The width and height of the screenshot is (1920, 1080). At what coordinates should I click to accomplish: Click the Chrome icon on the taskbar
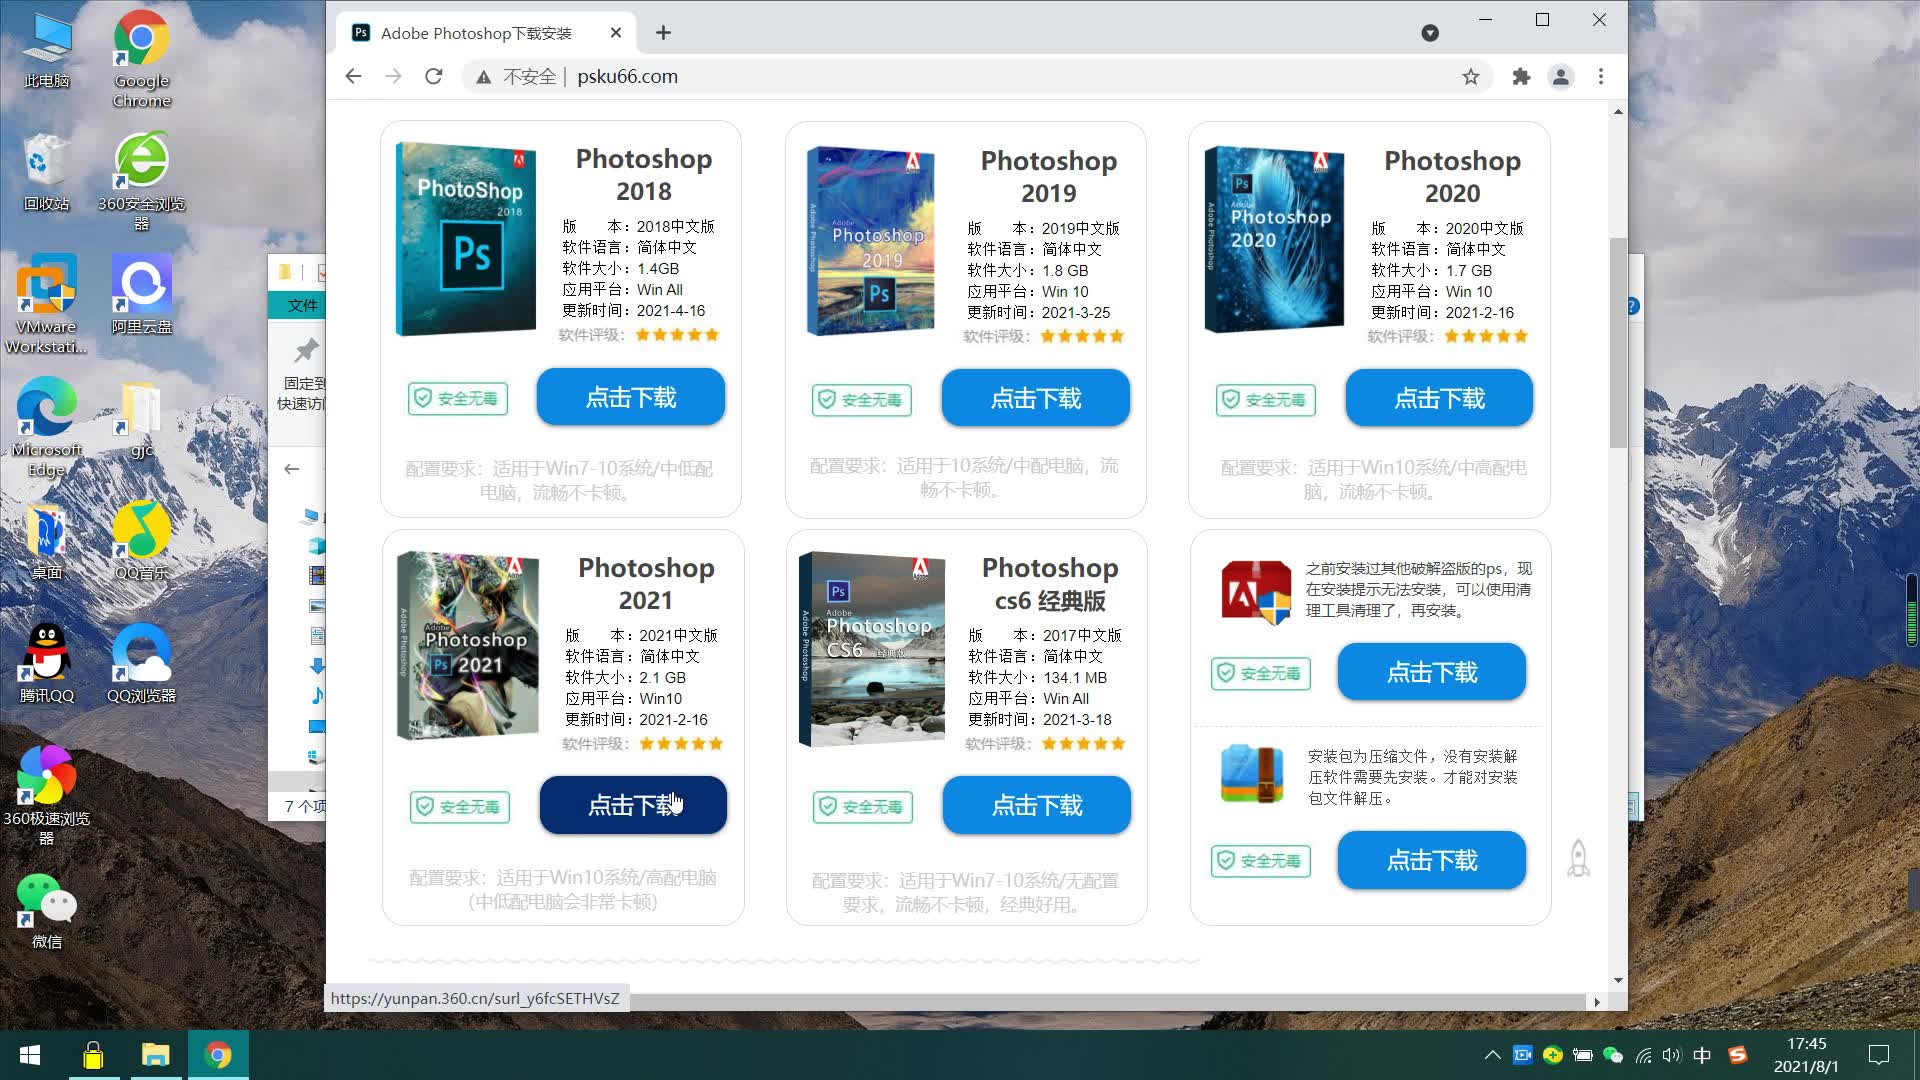(x=218, y=1055)
